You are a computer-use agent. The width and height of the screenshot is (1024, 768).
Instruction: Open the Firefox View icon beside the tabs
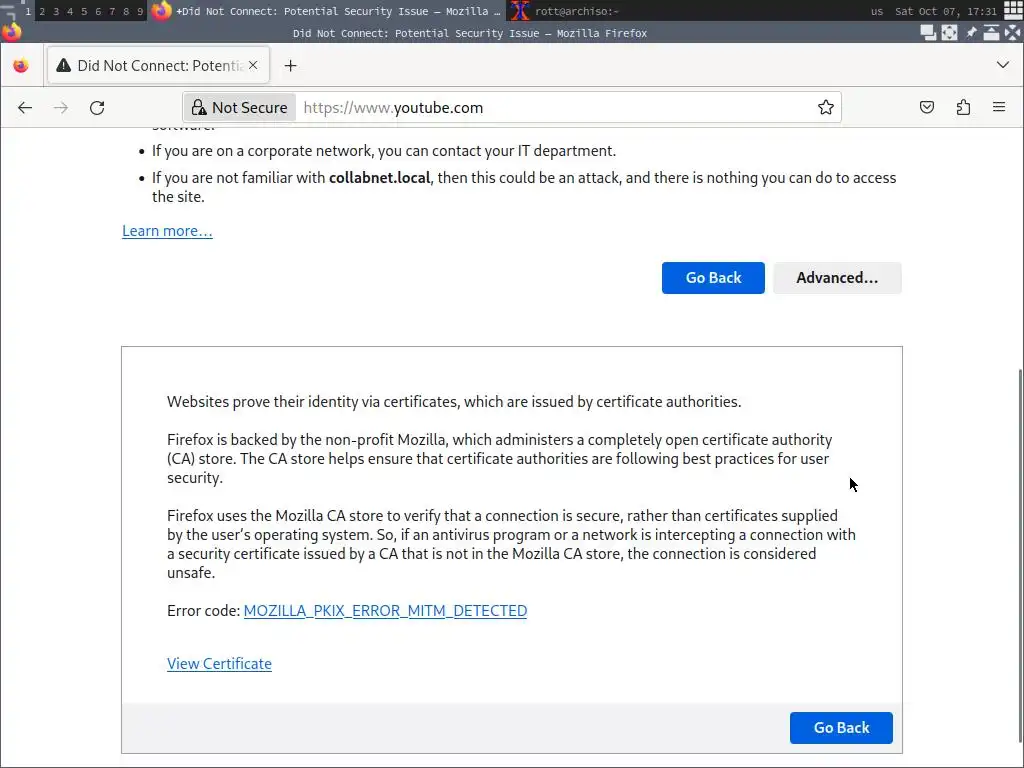click(x=21, y=65)
